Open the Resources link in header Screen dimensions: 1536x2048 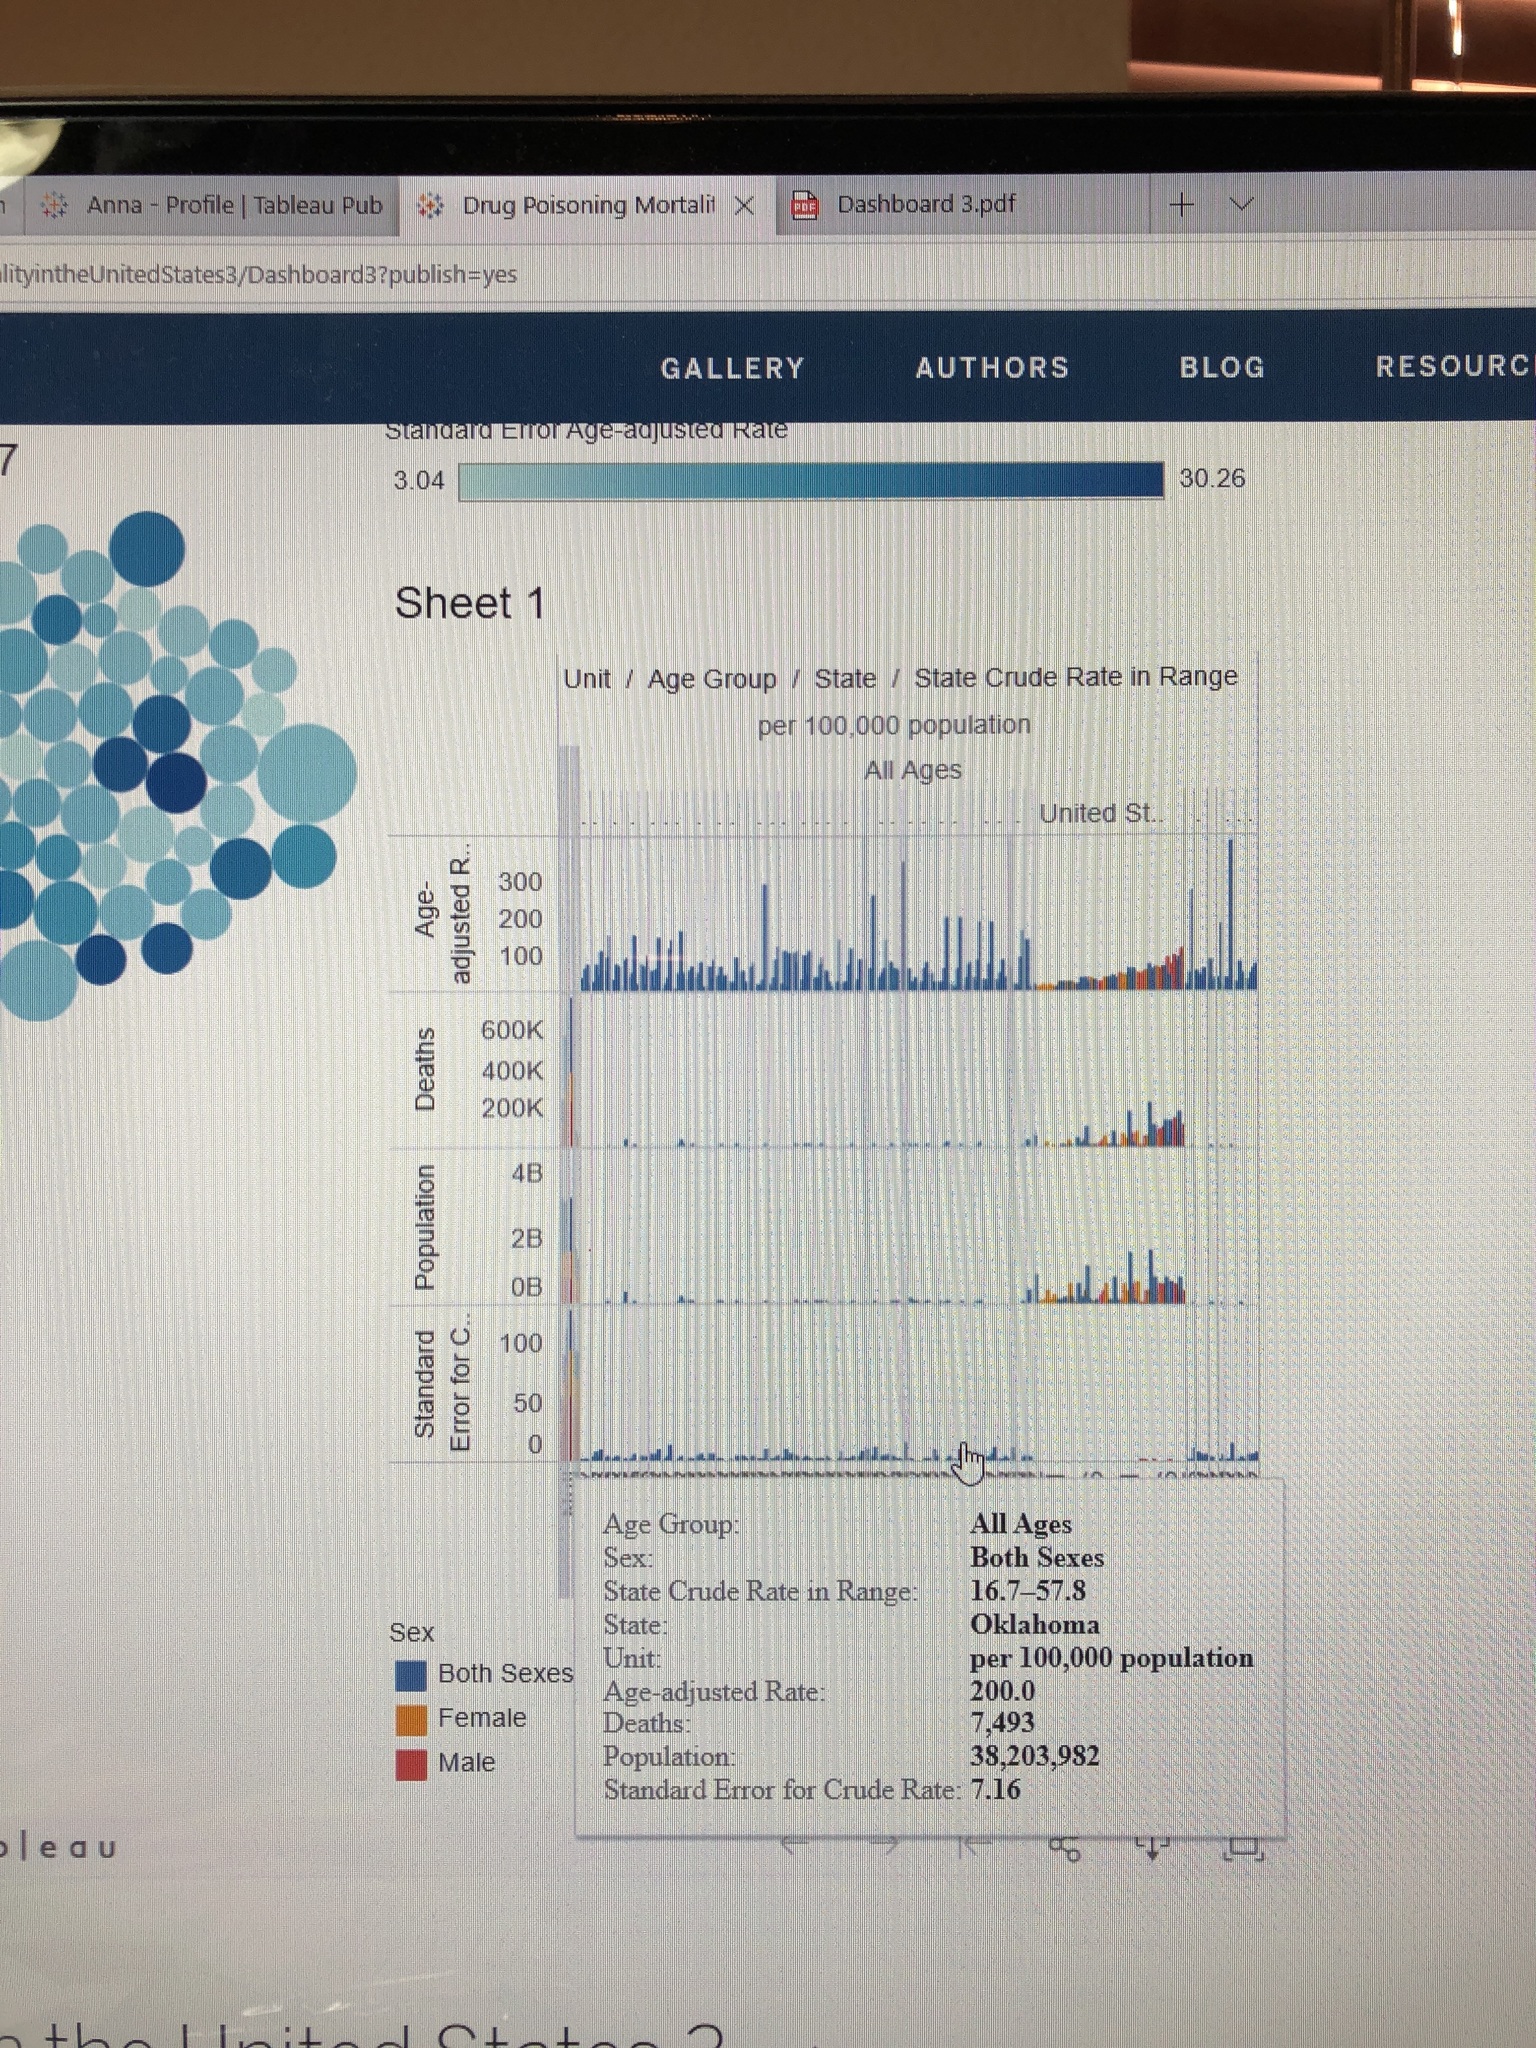pos(1452,367)
